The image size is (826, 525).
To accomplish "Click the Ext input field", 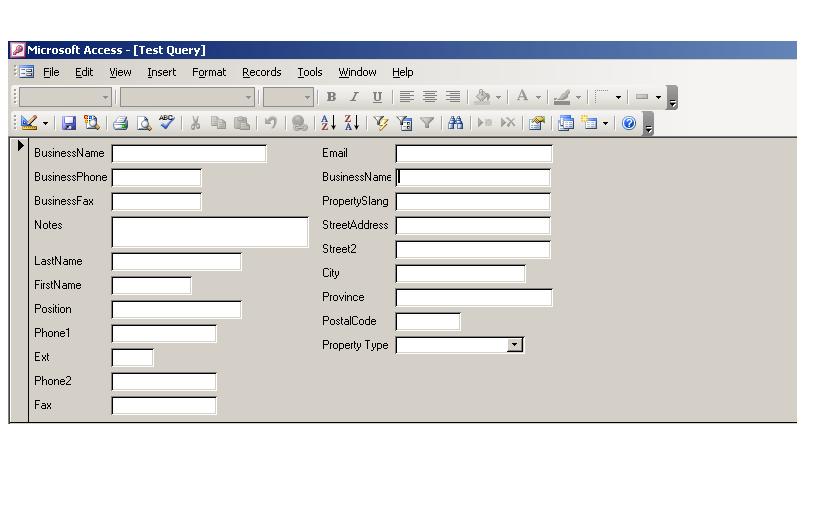I will [132, 358].
